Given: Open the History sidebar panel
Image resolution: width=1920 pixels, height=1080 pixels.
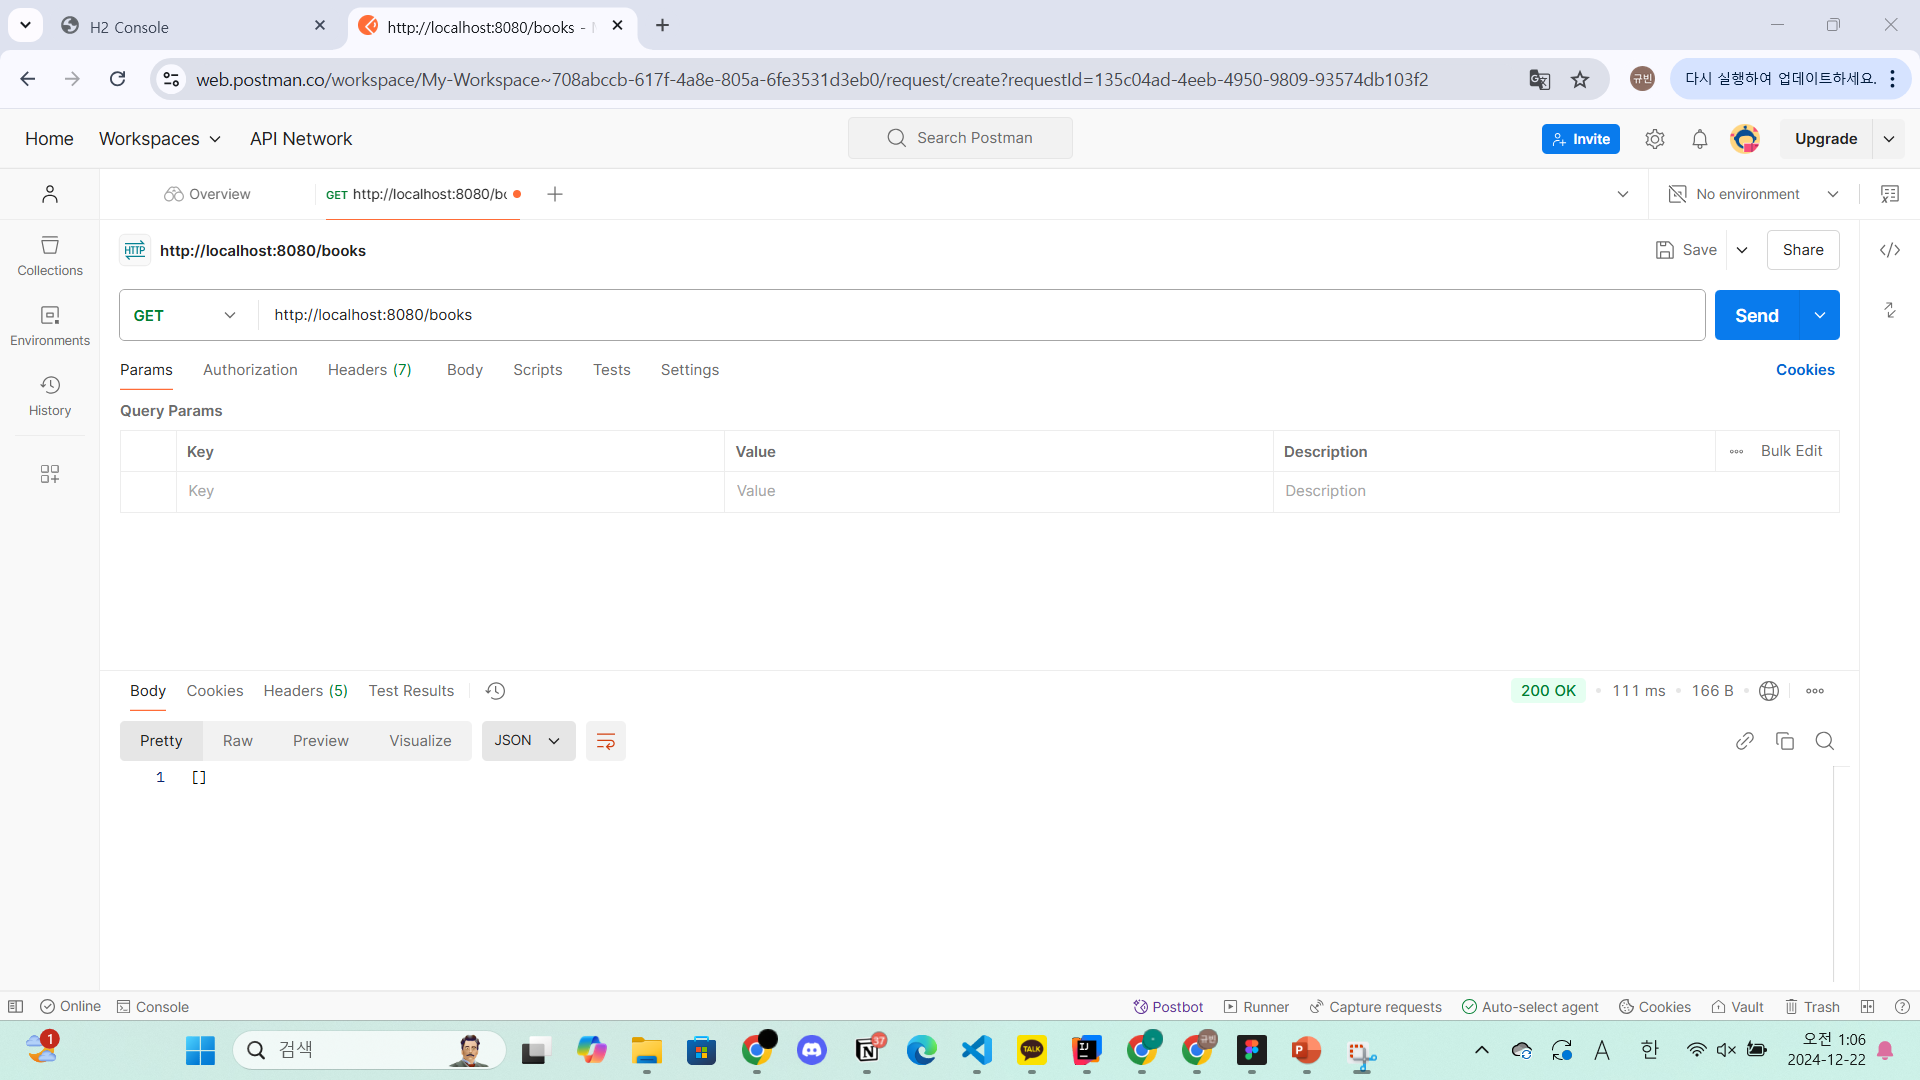Looking at the screenshot, I should point(50,396).
